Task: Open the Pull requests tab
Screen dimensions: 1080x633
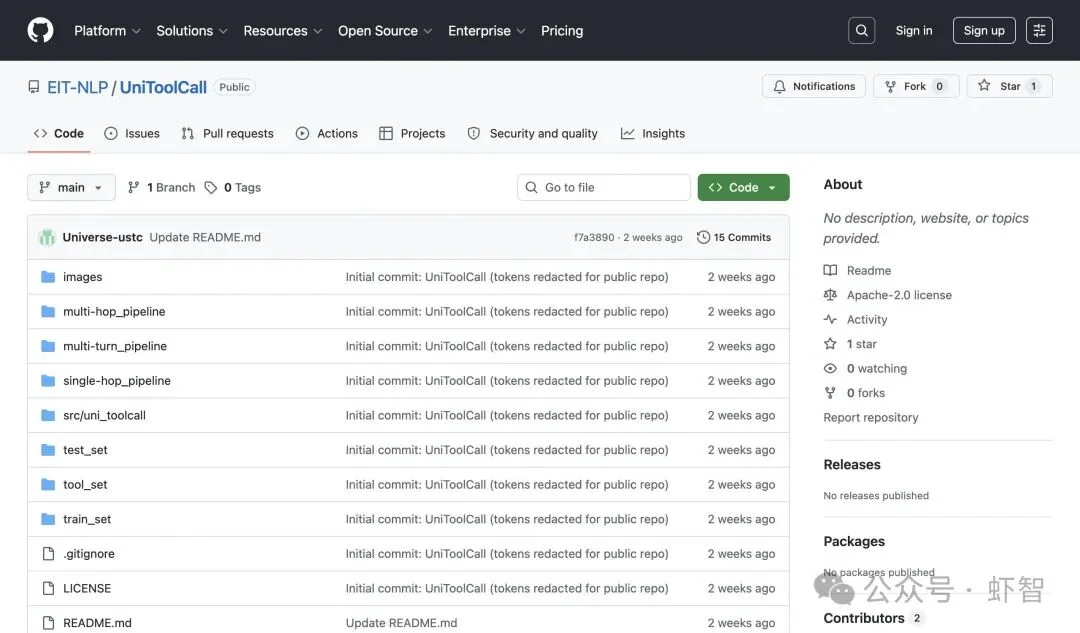Action: tap(227, 134)
